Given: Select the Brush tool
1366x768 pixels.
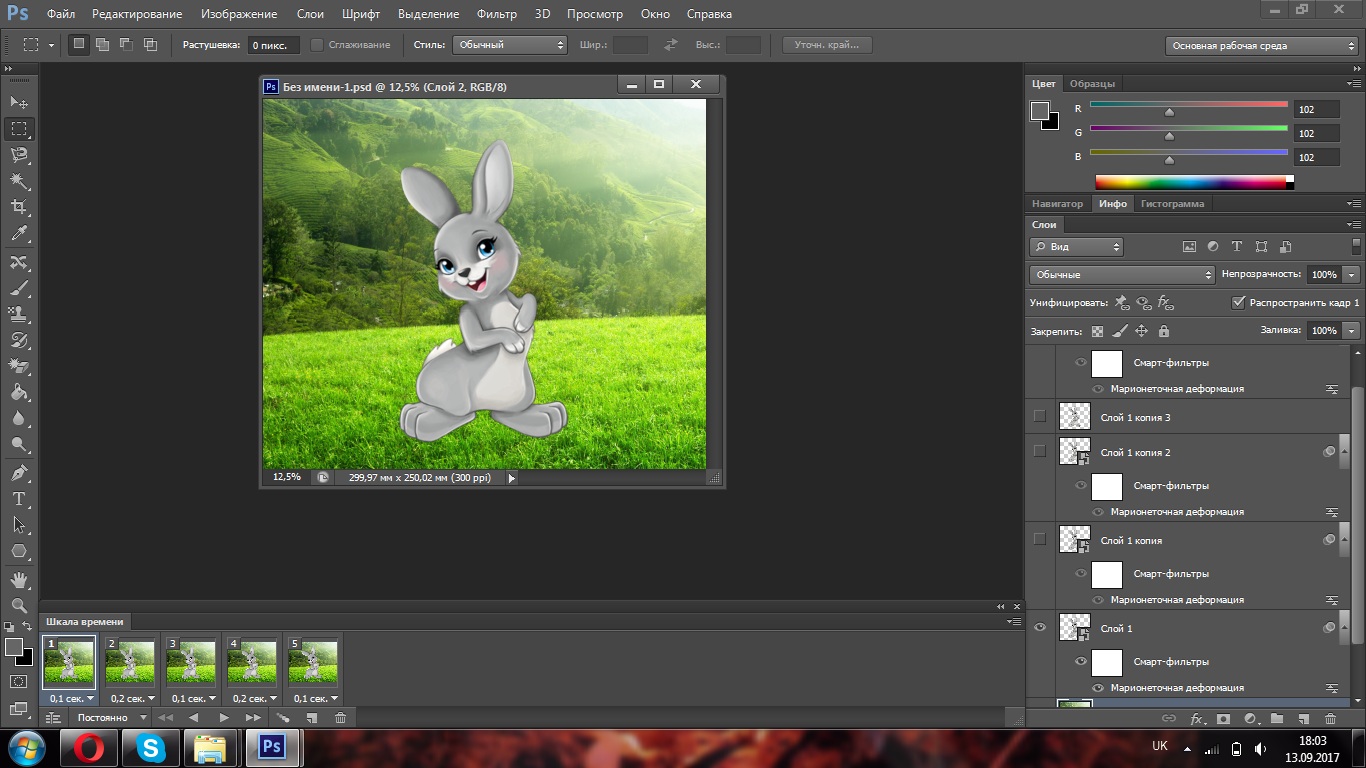Looking at the screenshot, I should click(x=19, y=288).
